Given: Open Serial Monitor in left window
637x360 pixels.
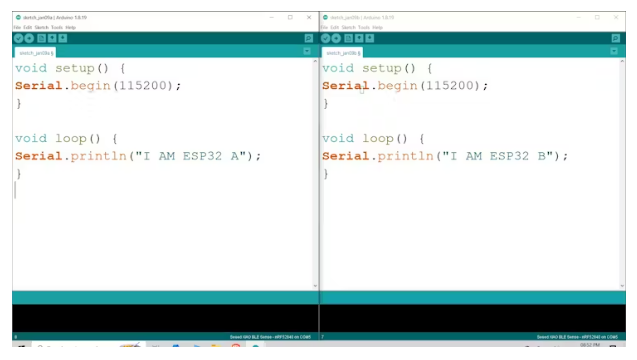Looking at the screenshot, I should point(309,39).
